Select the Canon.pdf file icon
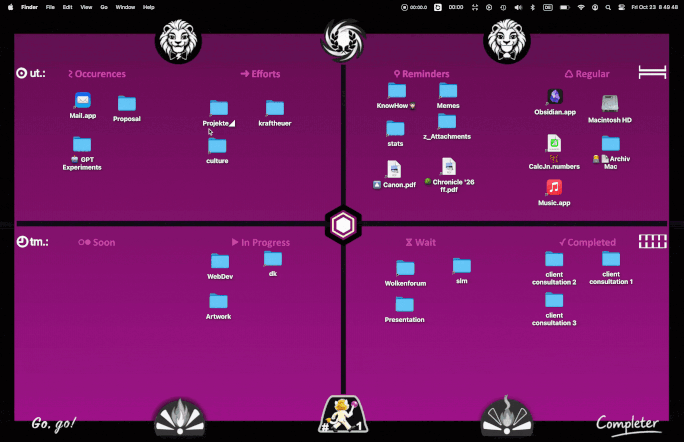The width and height of the screenshot is (684, 442). click(394, 169)
